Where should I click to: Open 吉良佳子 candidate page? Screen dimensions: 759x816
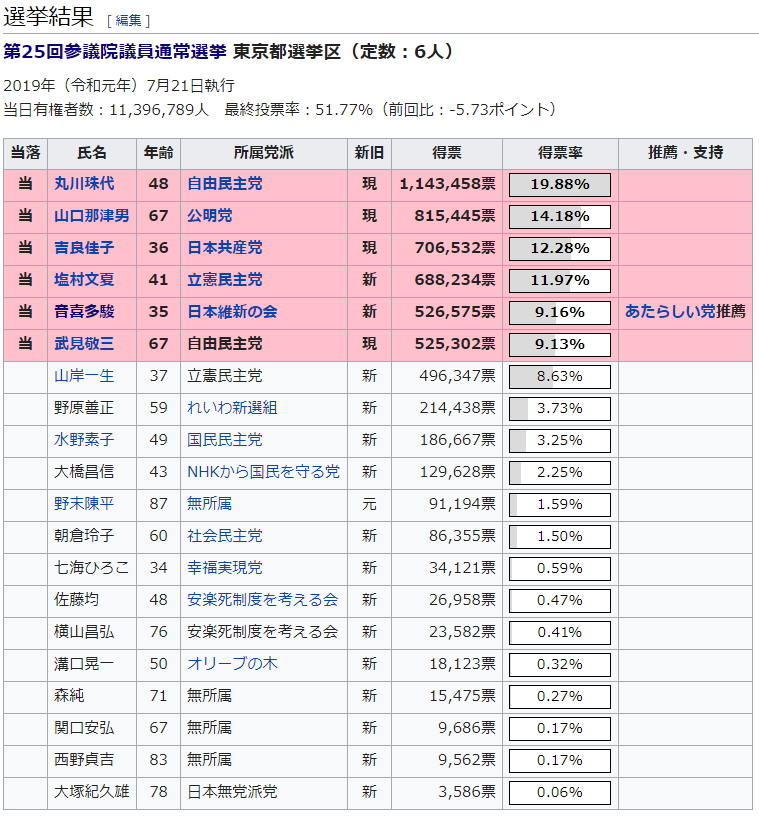click(84, 248)
